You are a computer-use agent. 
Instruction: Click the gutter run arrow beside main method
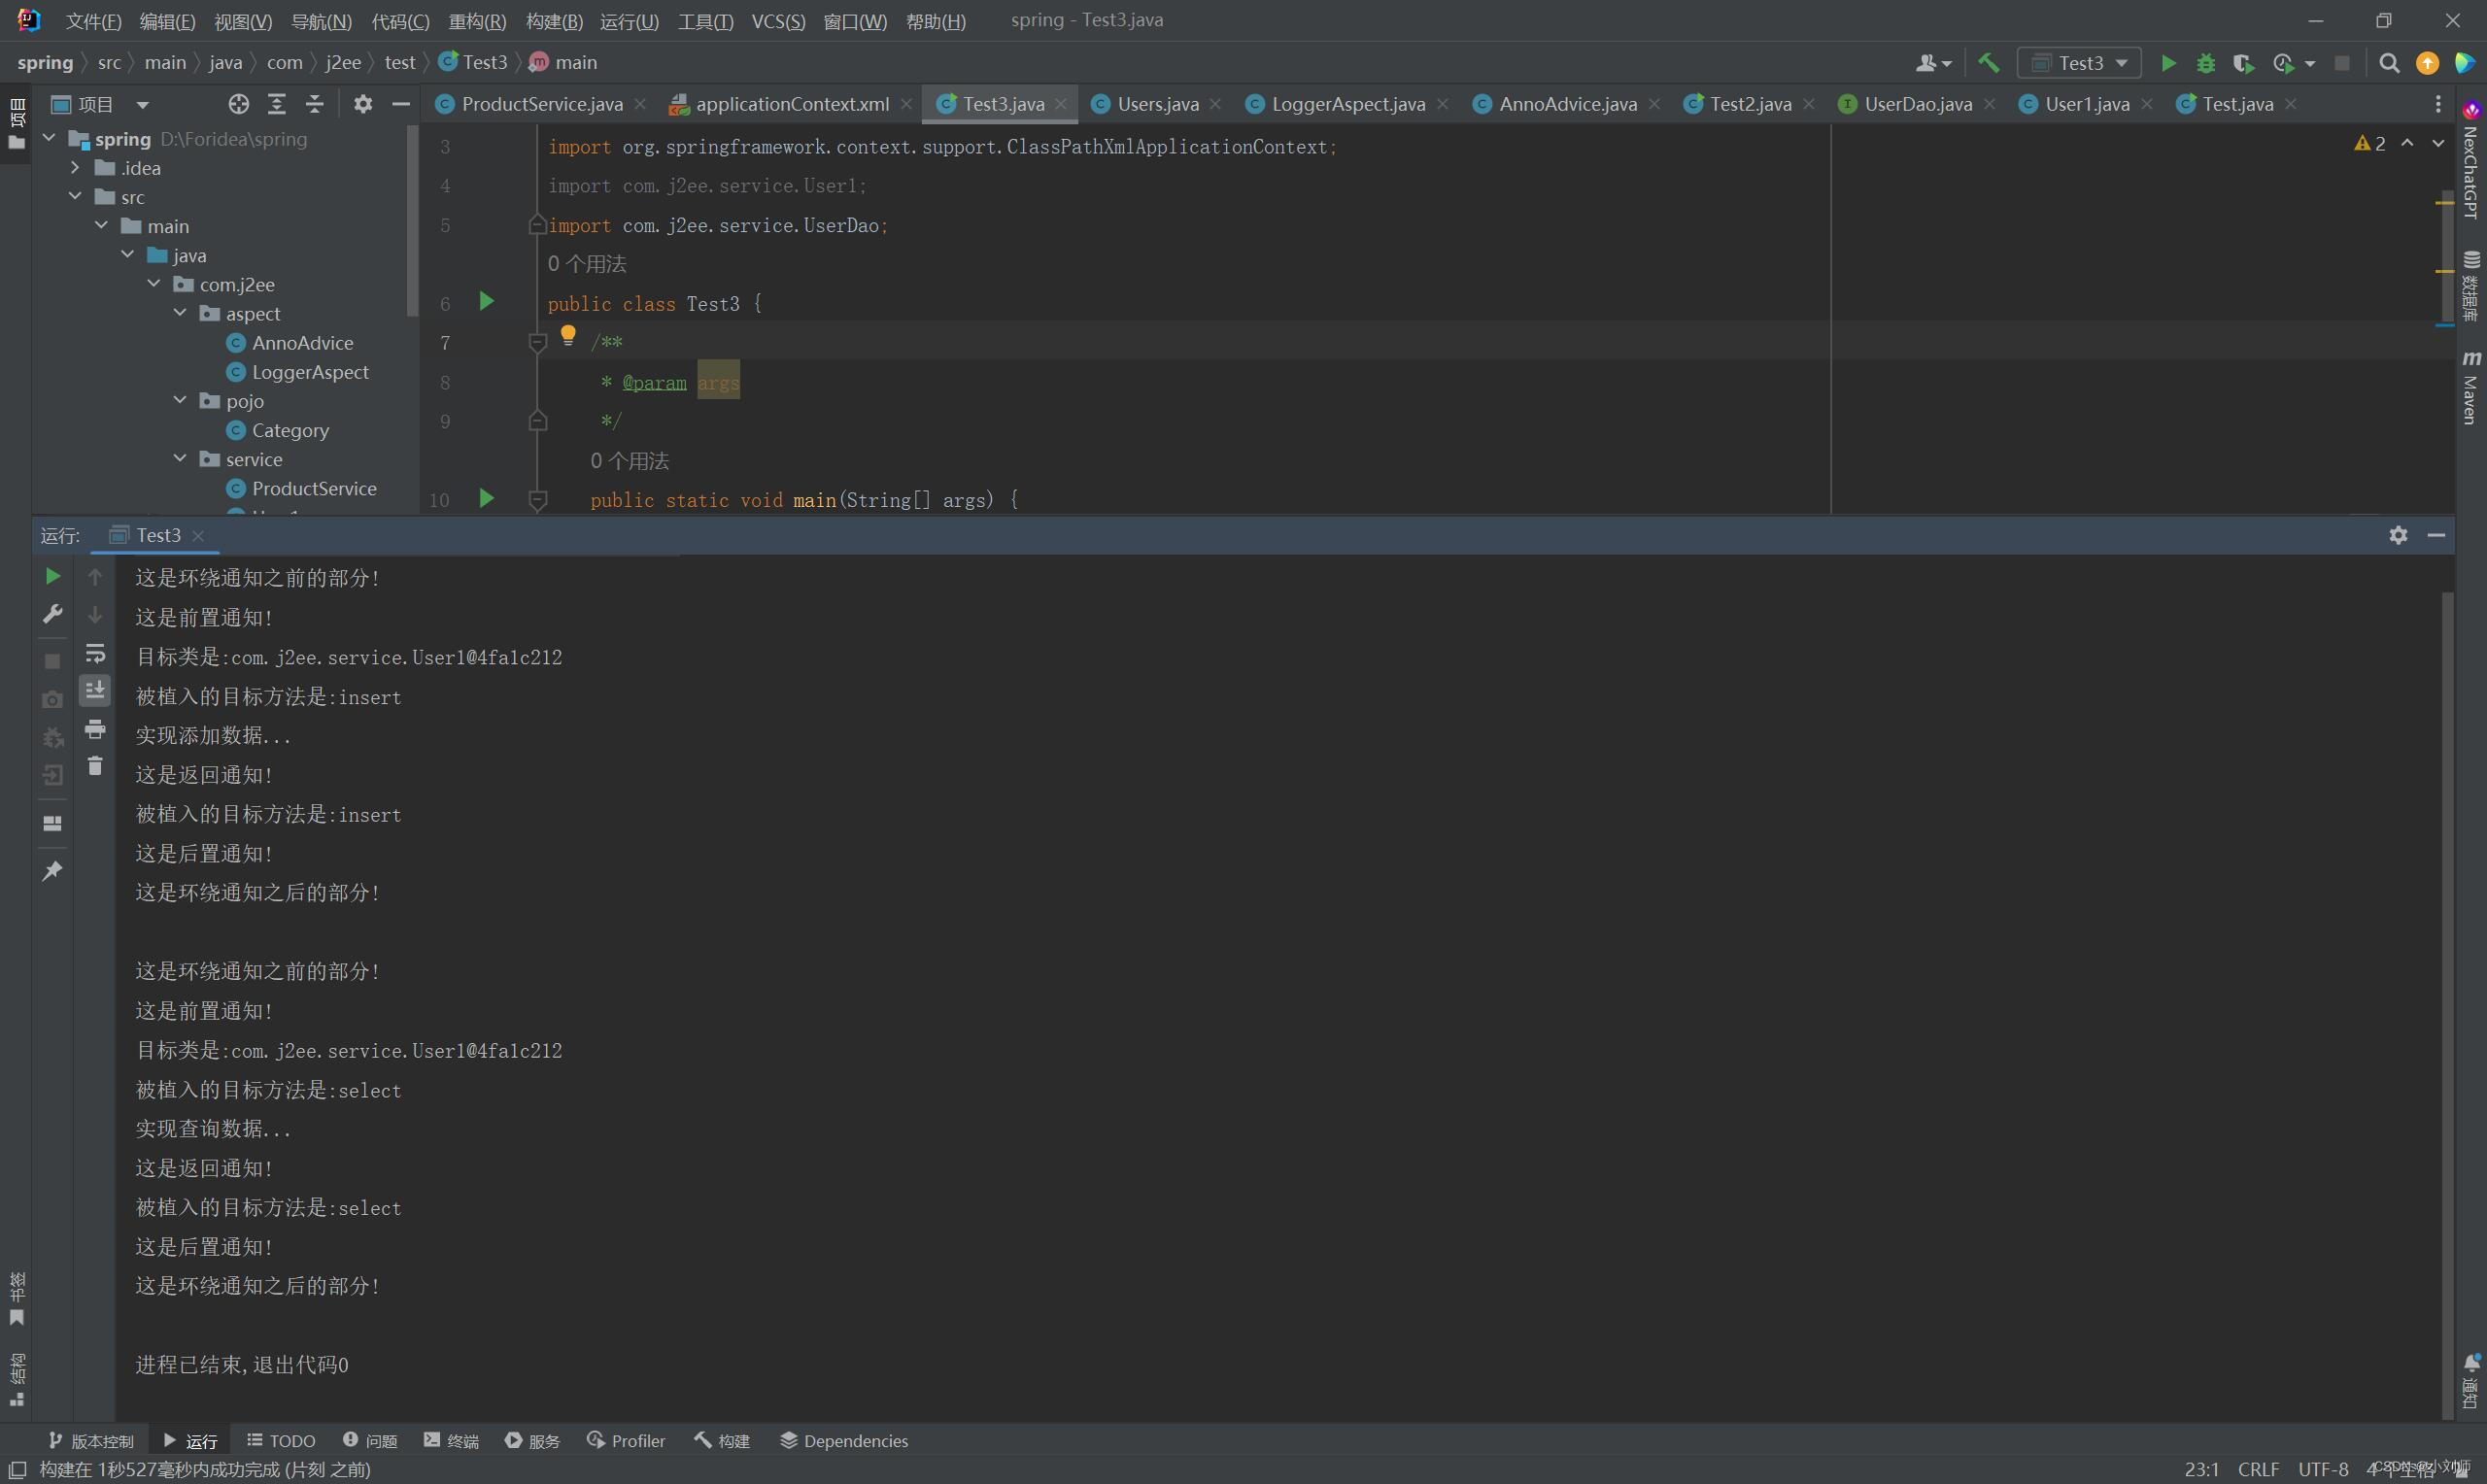487,498
